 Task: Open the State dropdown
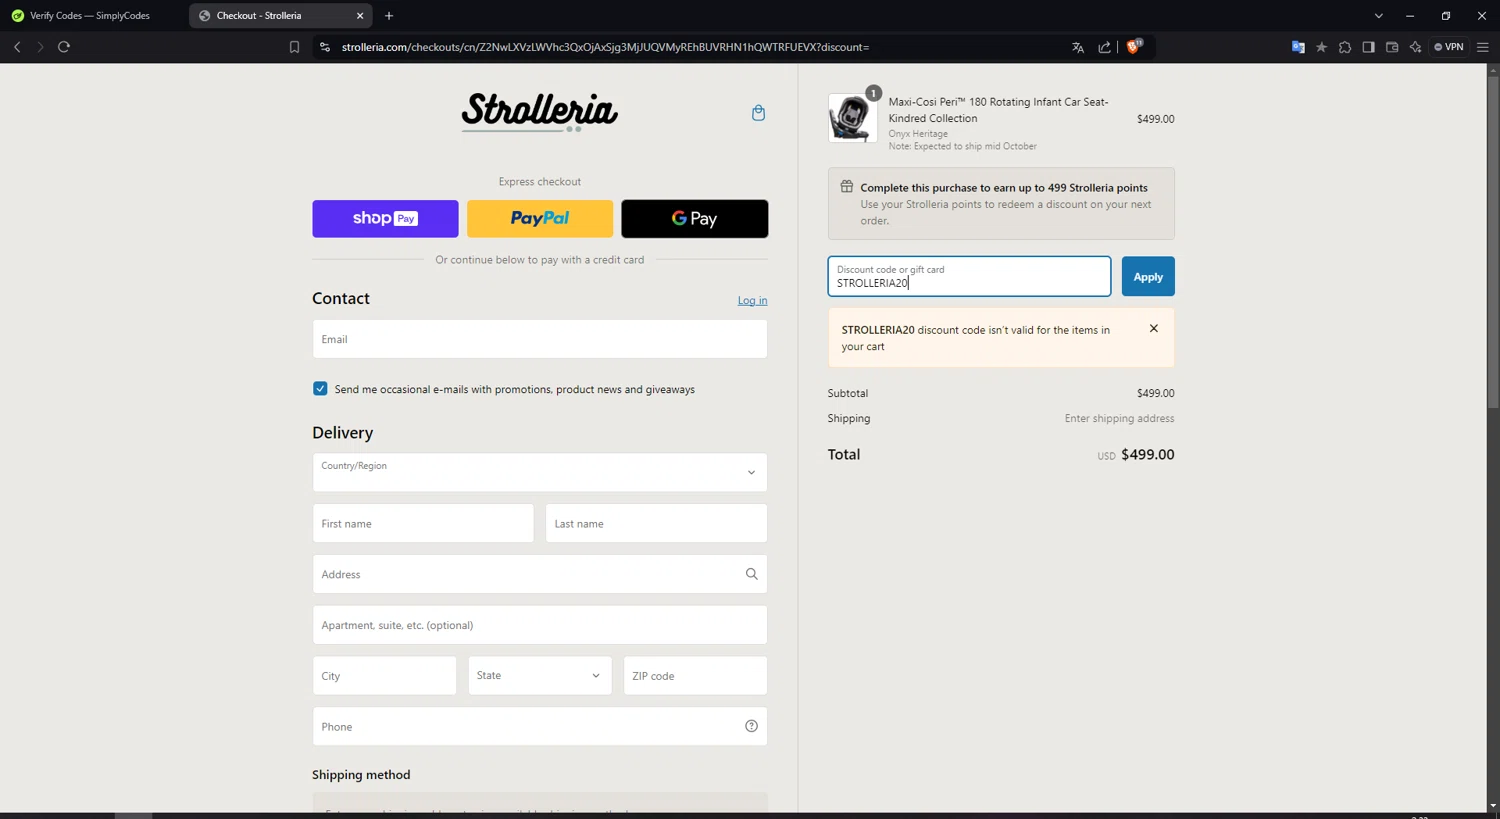(540, 676)
